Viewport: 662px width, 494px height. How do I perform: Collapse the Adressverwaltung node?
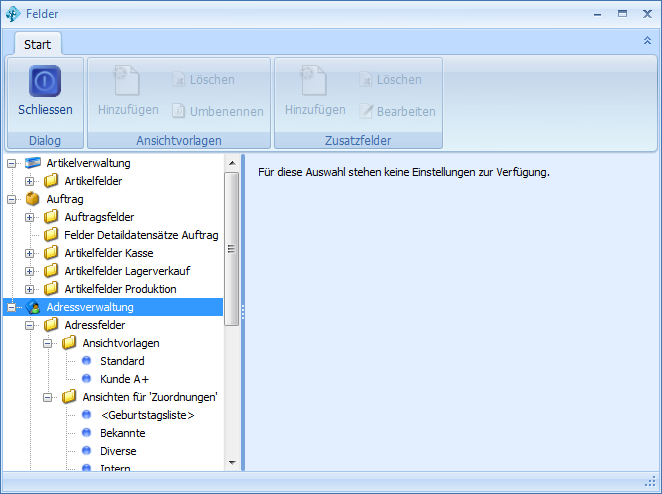point(11,307)
